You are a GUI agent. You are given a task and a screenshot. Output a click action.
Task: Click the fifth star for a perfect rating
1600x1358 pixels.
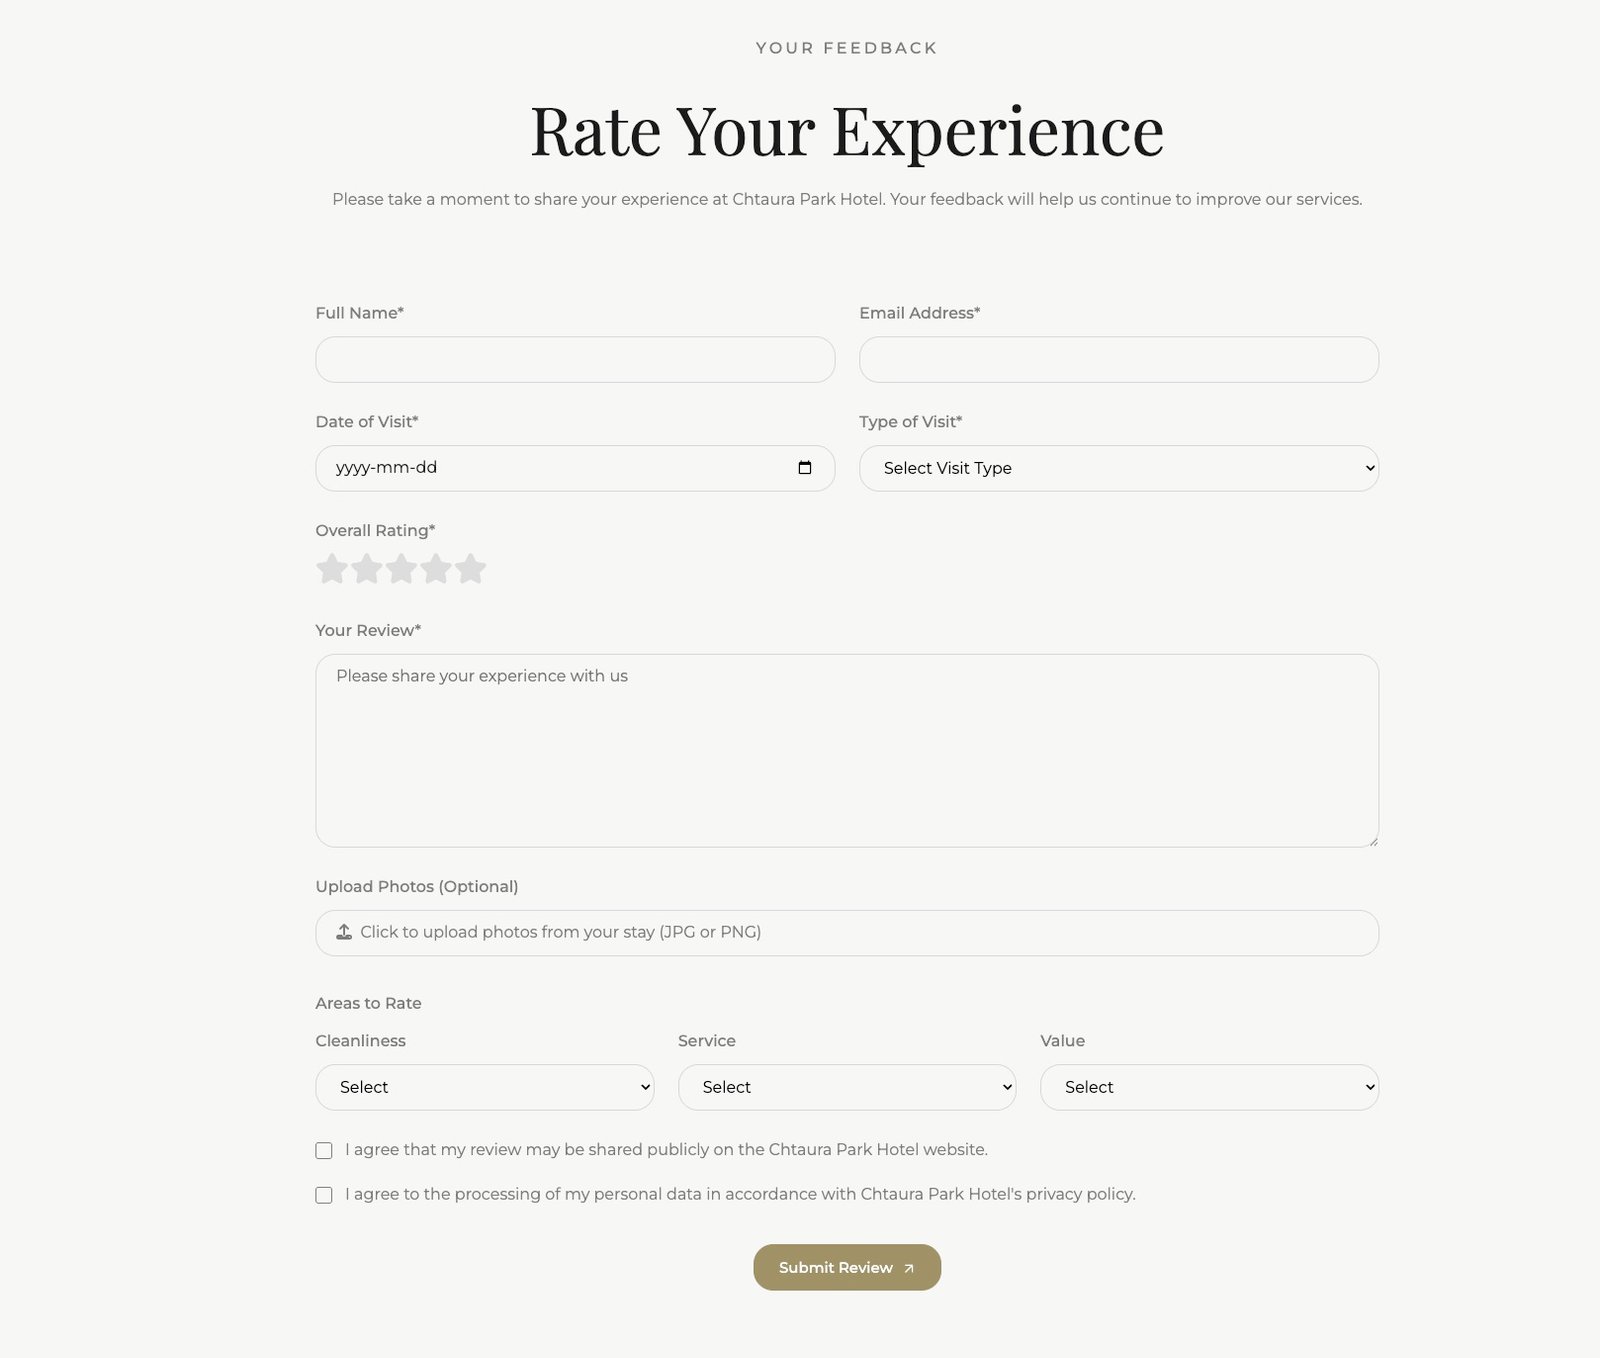coord(469,568)
